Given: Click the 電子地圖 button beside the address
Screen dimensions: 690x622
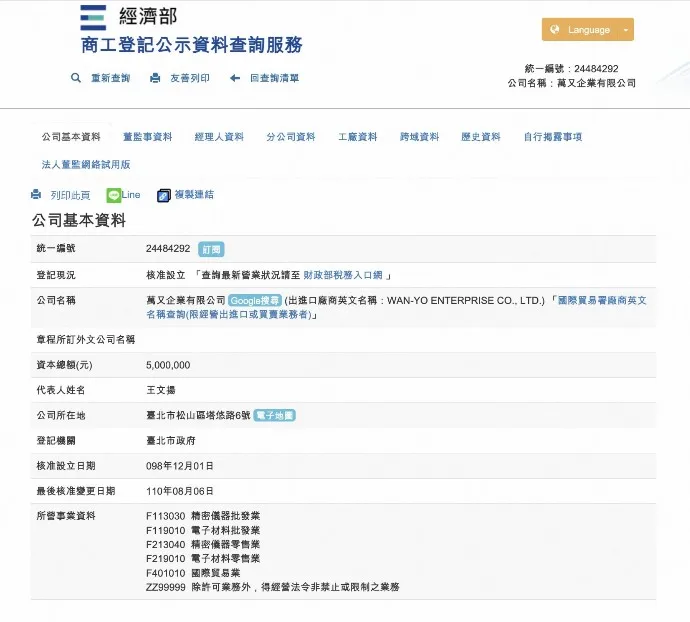Looking at the screenshot, I should point(275,415).
